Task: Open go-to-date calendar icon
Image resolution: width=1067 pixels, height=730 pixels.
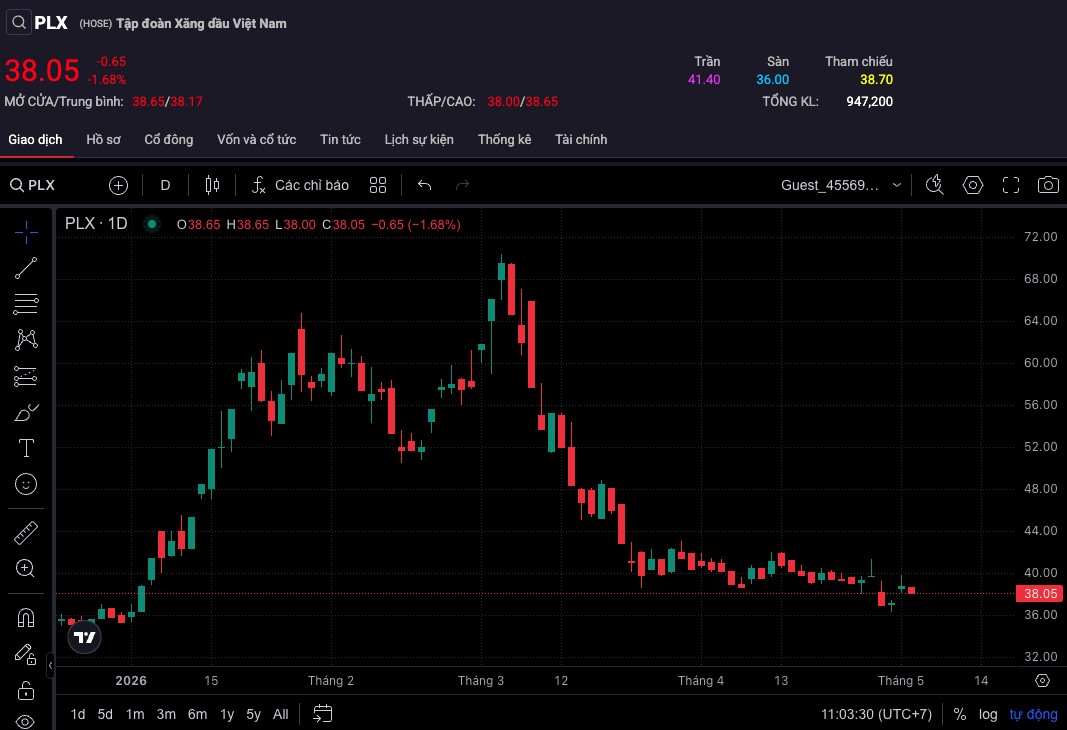Action: [323, 714]
